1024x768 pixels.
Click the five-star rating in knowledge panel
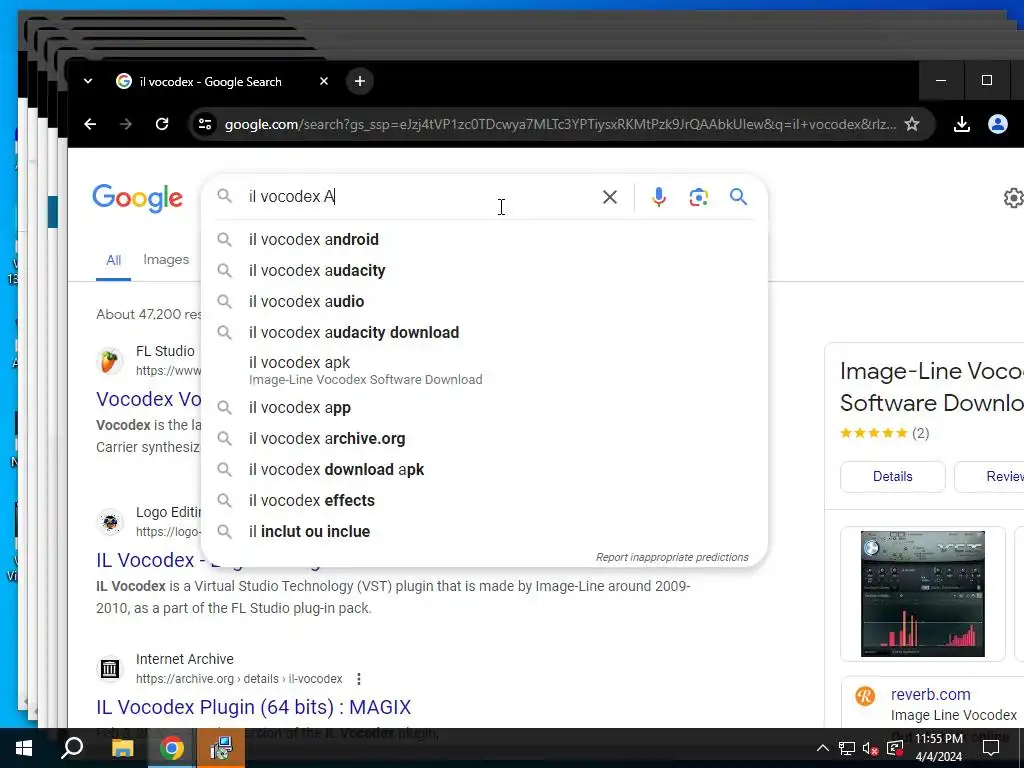tap(874, 433)
